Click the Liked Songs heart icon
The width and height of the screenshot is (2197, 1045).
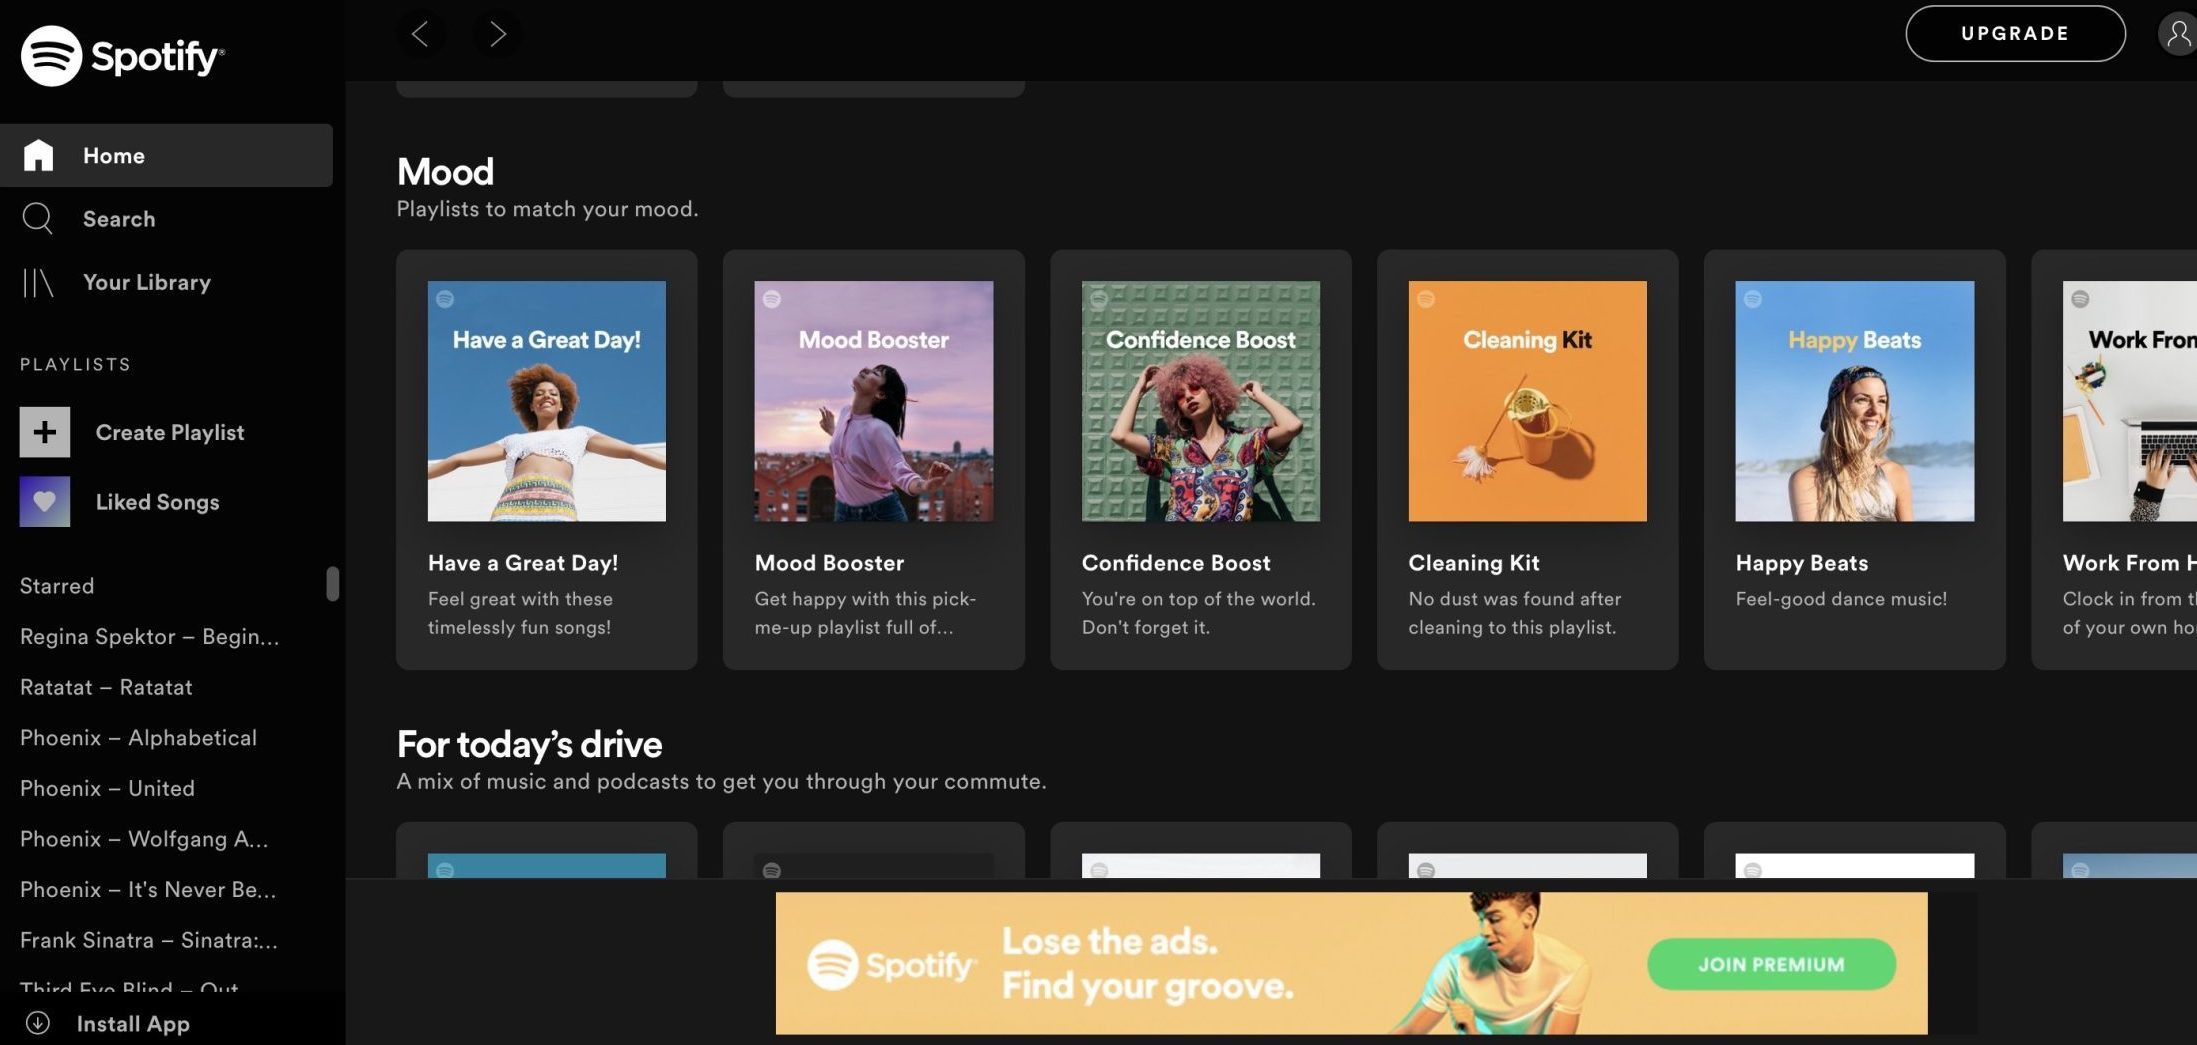tap(45, 502)
